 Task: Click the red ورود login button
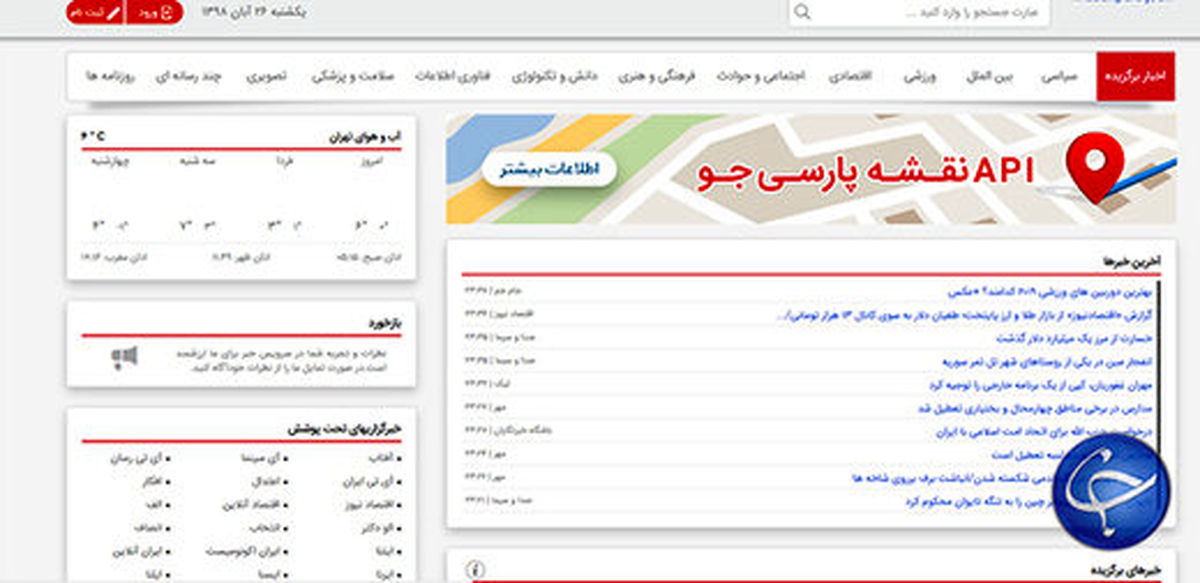[x=156, y=12]
